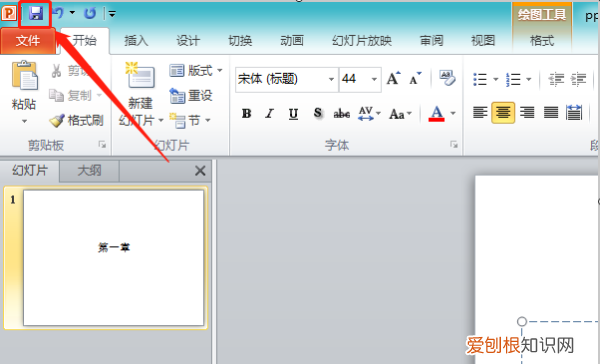
Task: Open the New Slide dropdown arrow
Action: 161,121
